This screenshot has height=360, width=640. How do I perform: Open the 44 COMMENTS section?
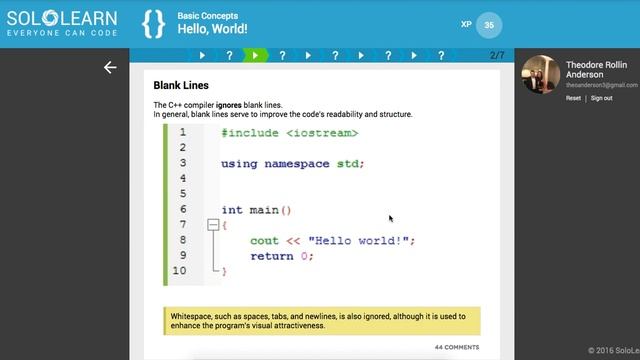point(457,347)
